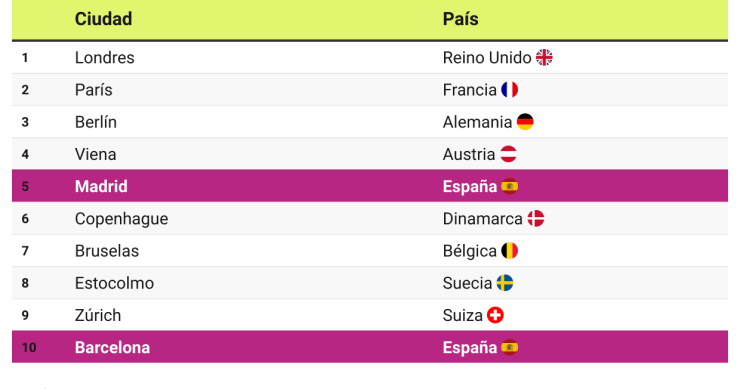Screen dimensions: 740x389
Task: Click rank number 7 for Bruselas
Action: (x=25, y=251)
